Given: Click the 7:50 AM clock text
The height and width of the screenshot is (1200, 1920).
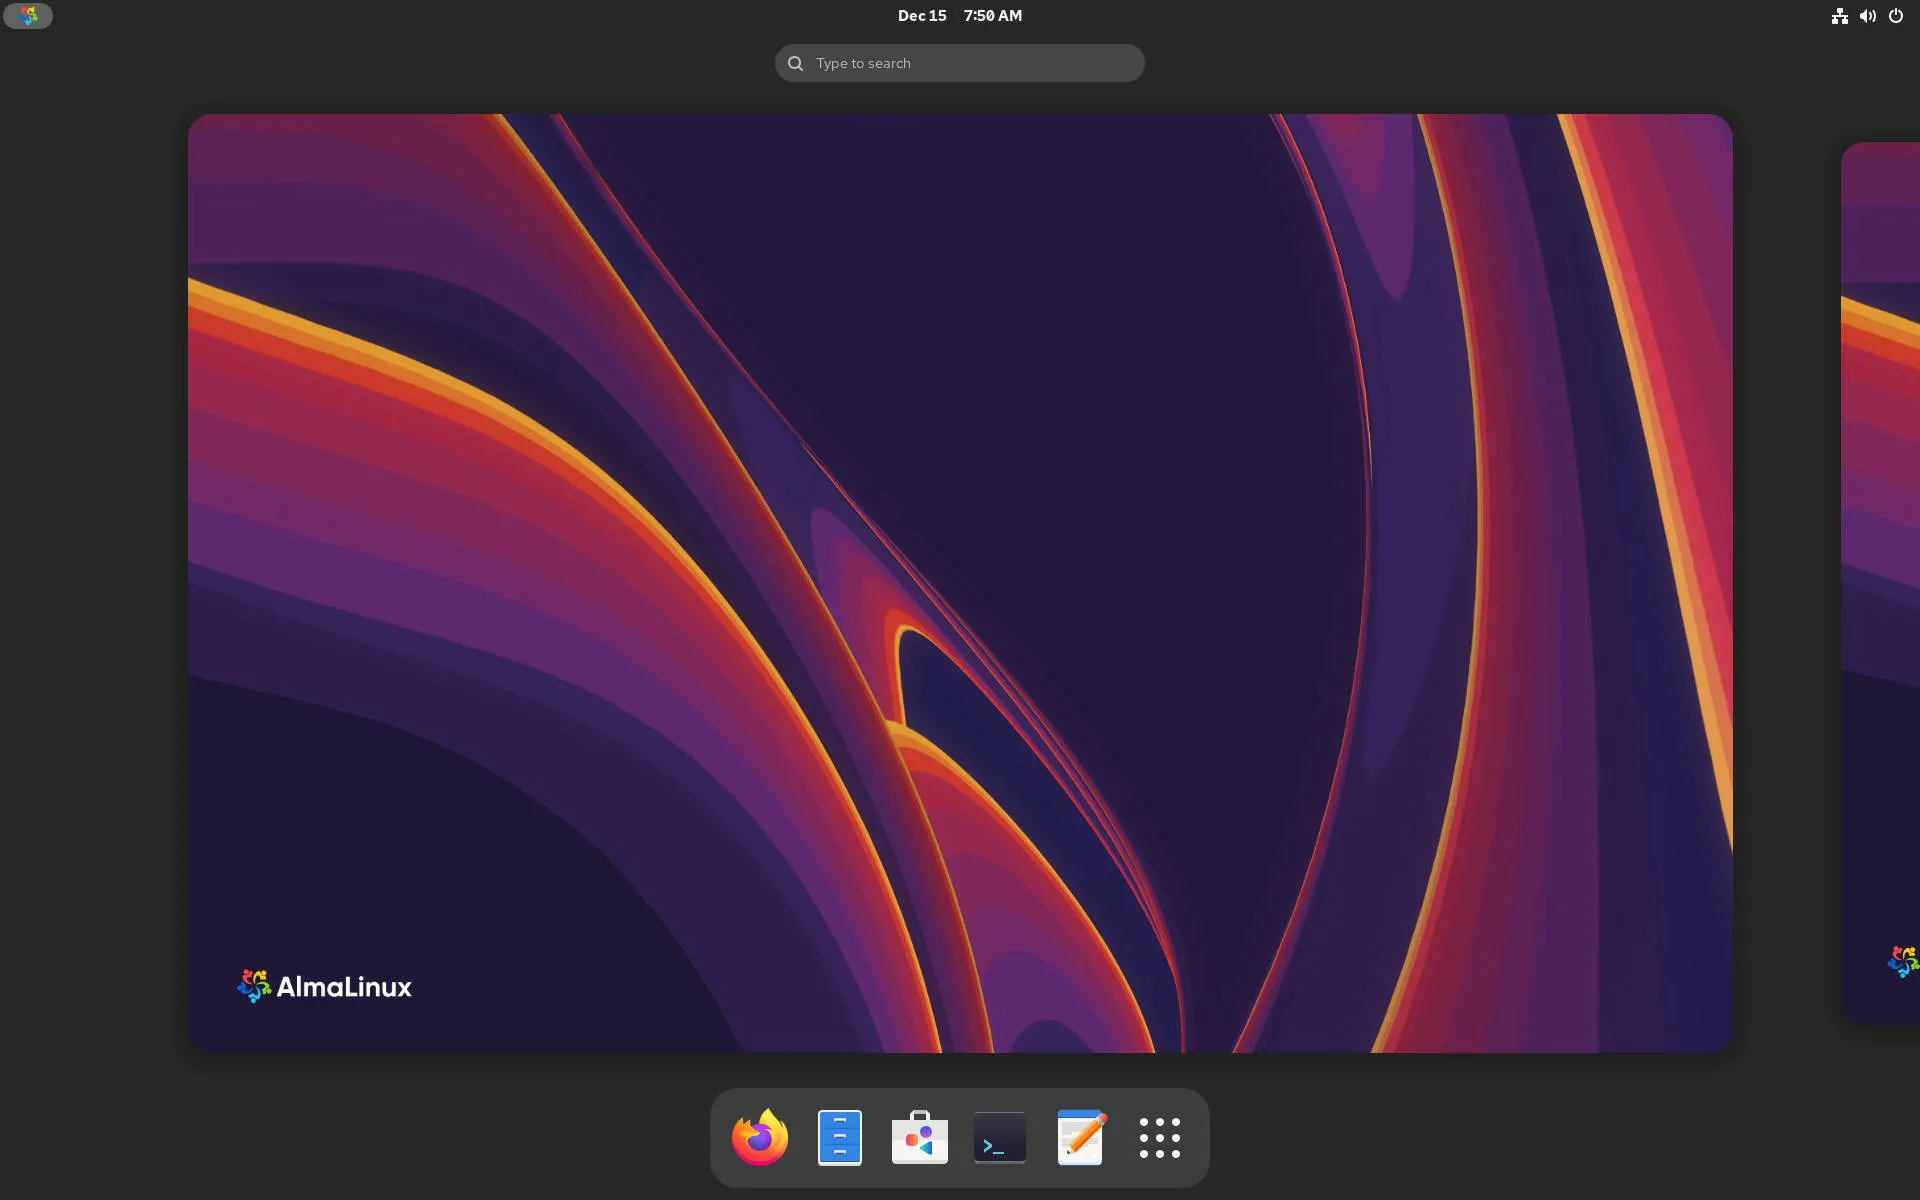Looking at the screenshot, I should pos(992,16).
